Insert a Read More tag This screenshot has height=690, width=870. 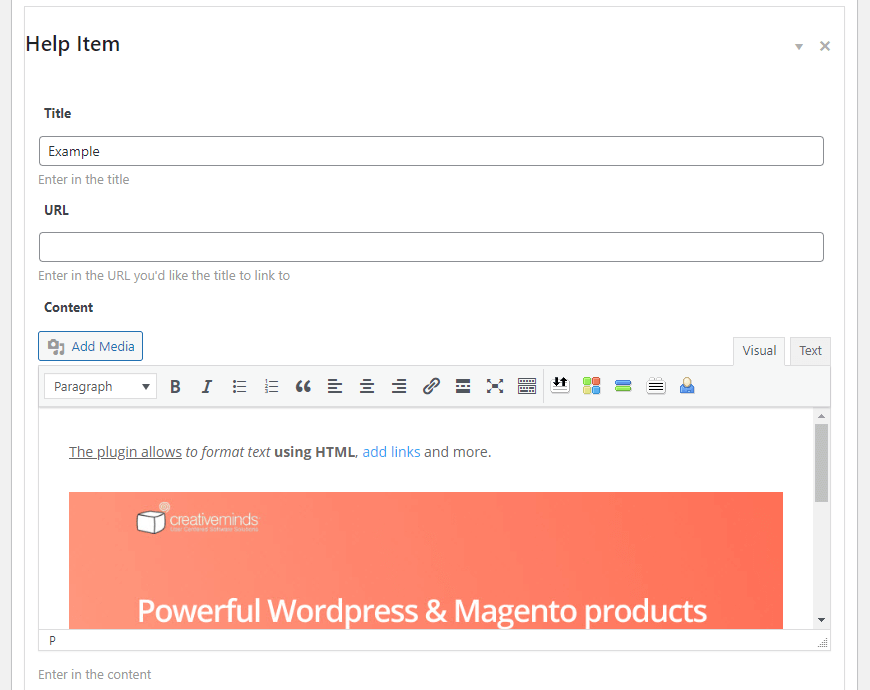pyautogui.click(x=463, y=386)
